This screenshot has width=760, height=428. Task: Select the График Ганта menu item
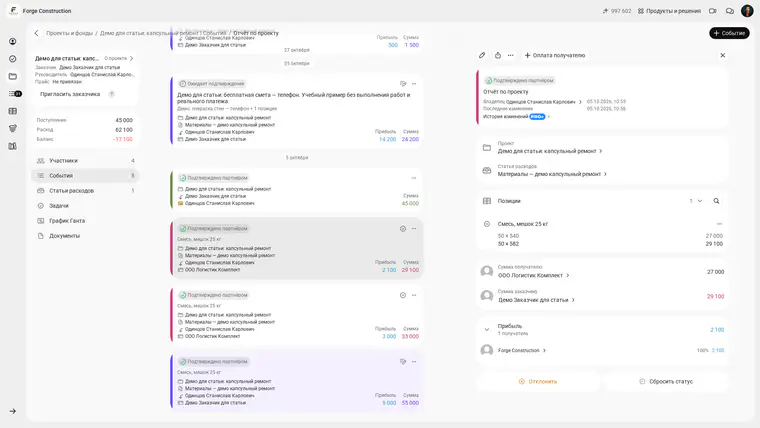coord(85,221)
